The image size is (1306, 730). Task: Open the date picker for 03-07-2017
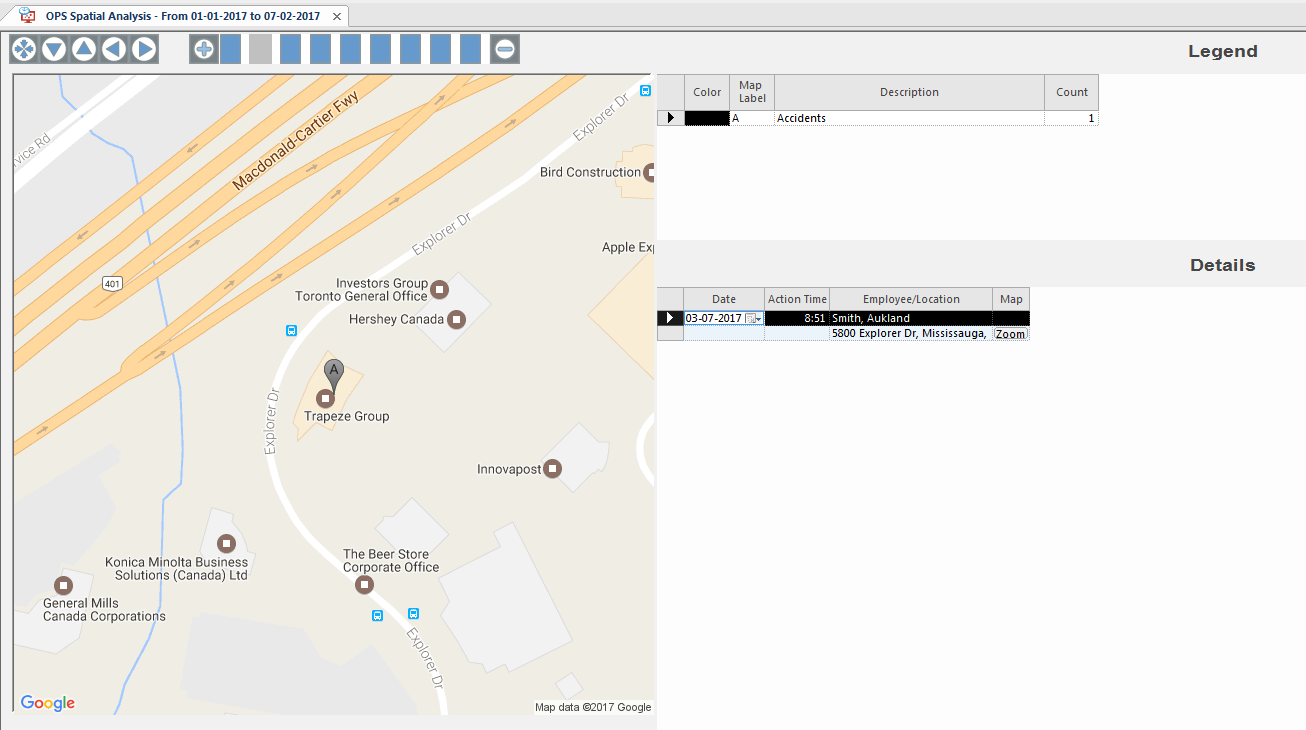coord(752,317)
